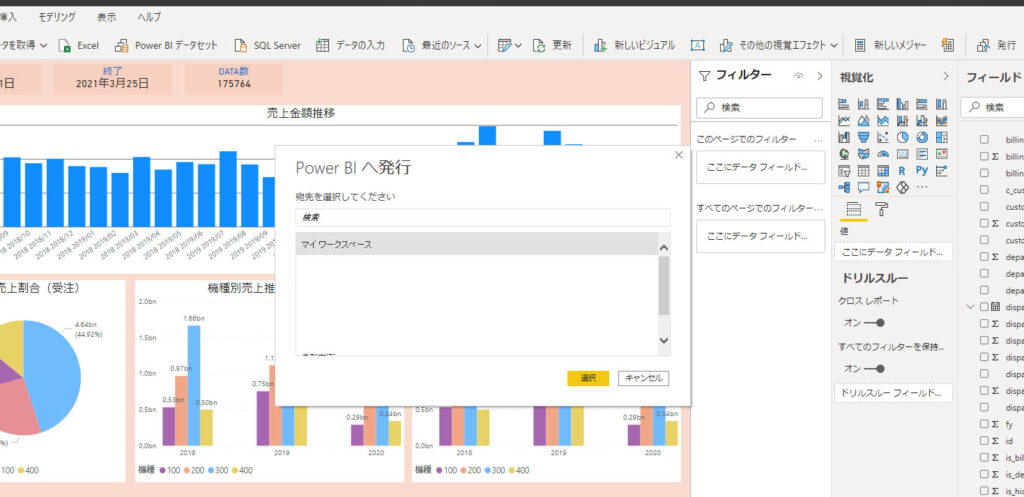The height and width of the screenshot is (497, 1024).
Task: Select the gauge visual icon
Action: click(x=883, y=154)
